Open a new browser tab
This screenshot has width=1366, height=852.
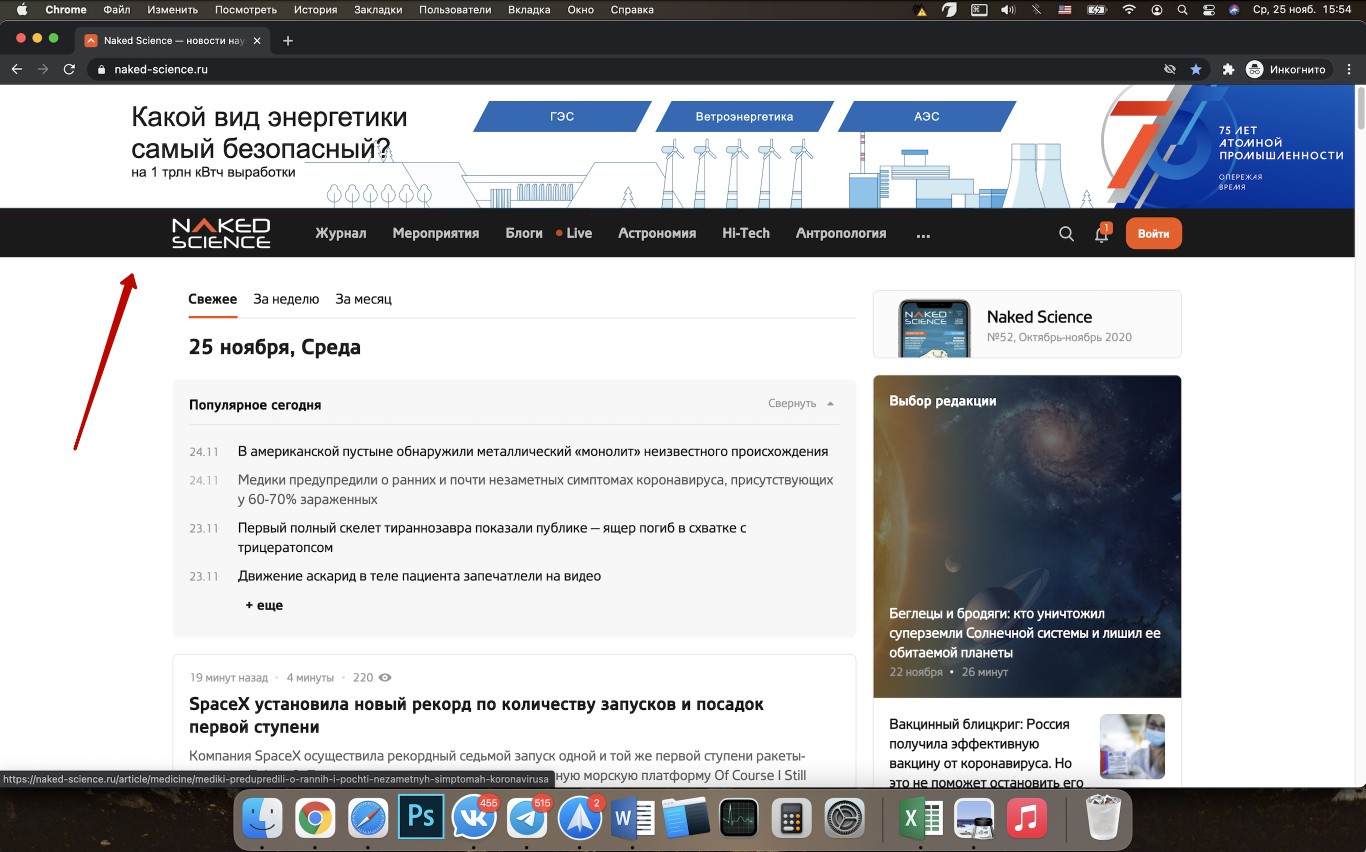pyautogui.click(x=288, y=41)
